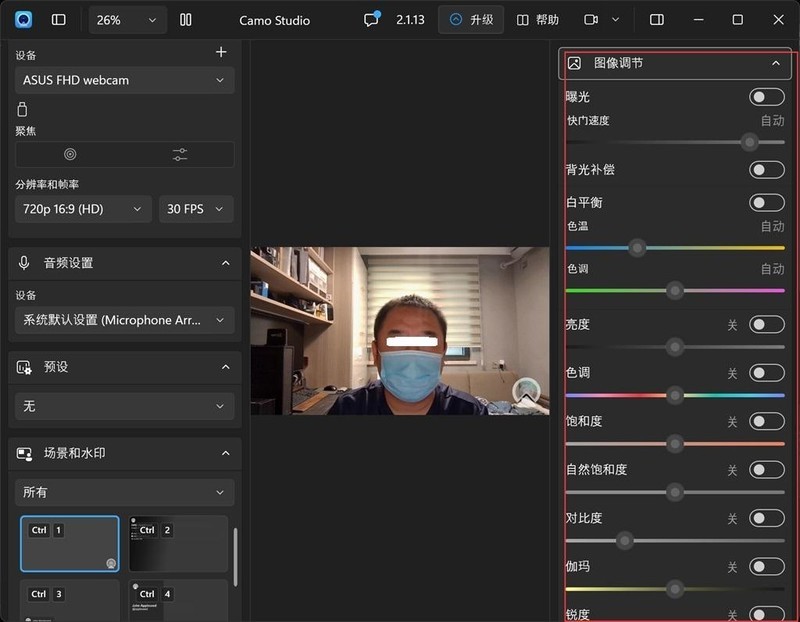Enable the 白平衡 white balance toggle
Screen dimensions: 800x622
coord(766,202)
